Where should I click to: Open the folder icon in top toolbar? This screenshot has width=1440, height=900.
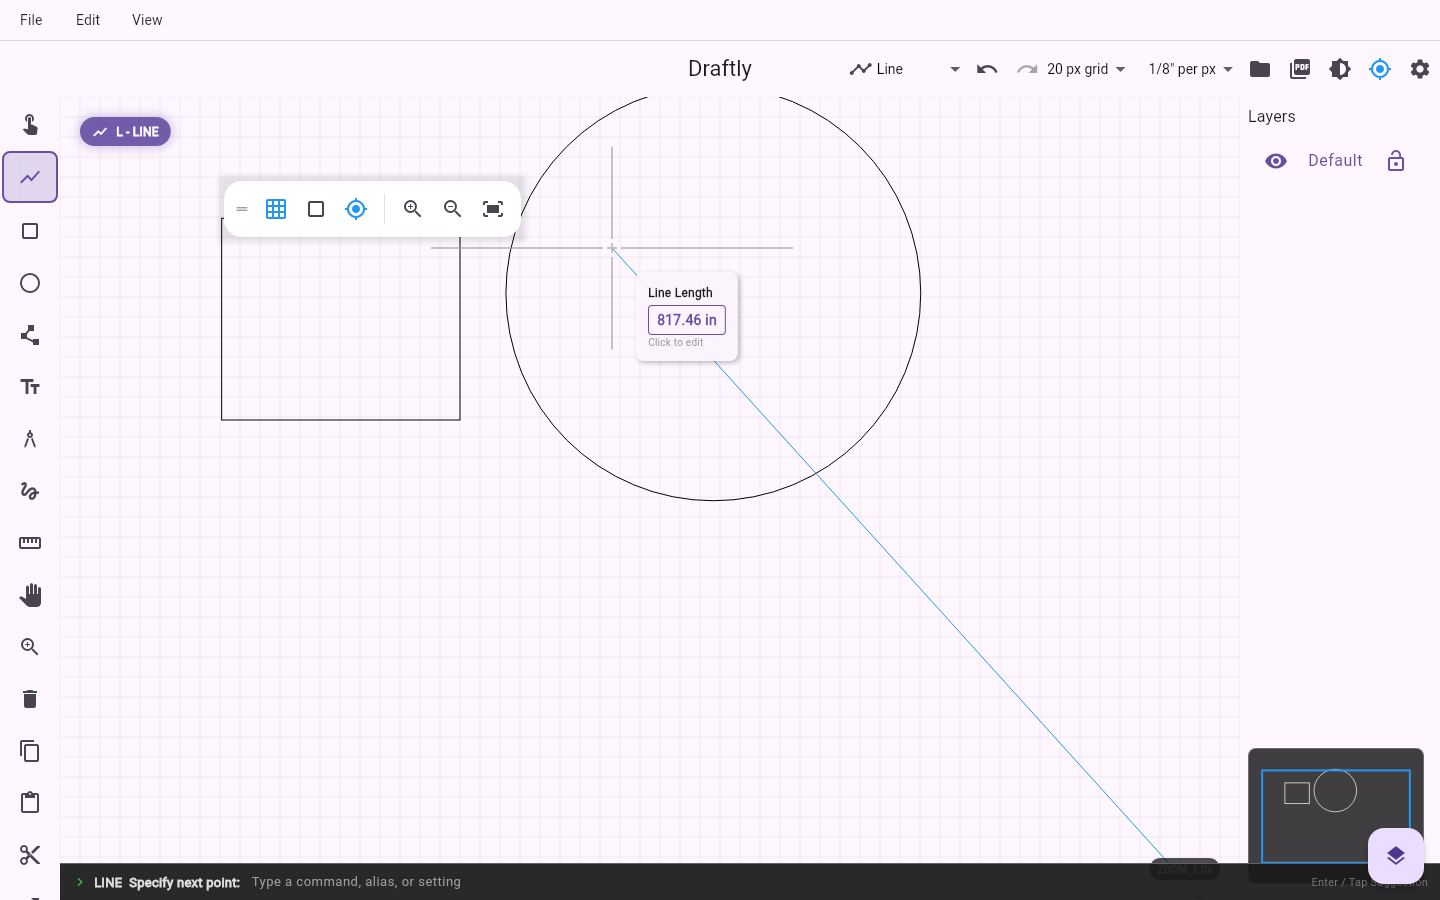pos(1260,69)
